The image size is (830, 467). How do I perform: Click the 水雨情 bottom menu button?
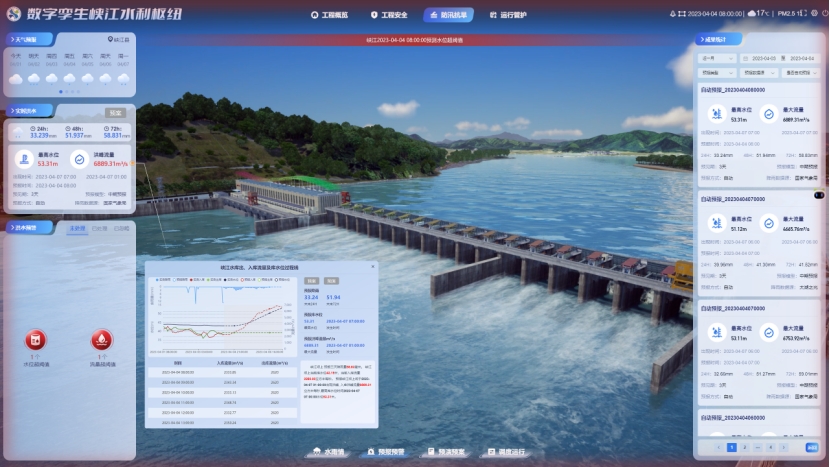click(329, 452)
